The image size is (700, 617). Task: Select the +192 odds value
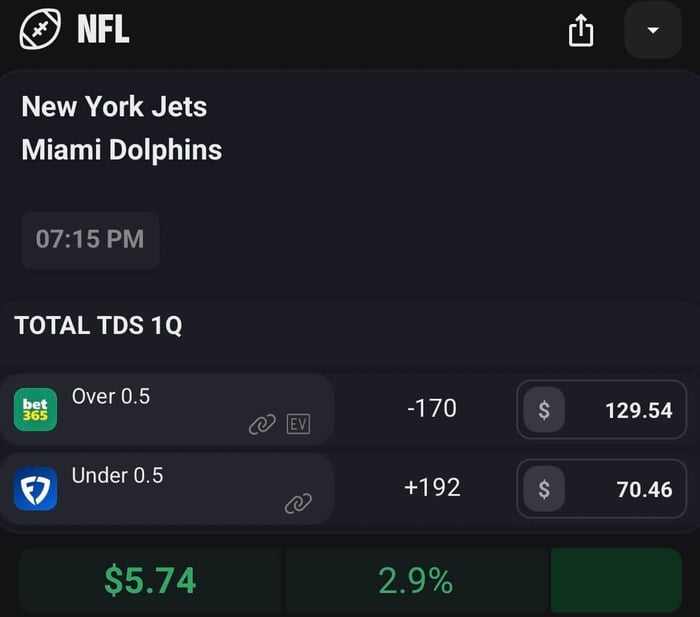pyautogui.click(x=432, y=487)
